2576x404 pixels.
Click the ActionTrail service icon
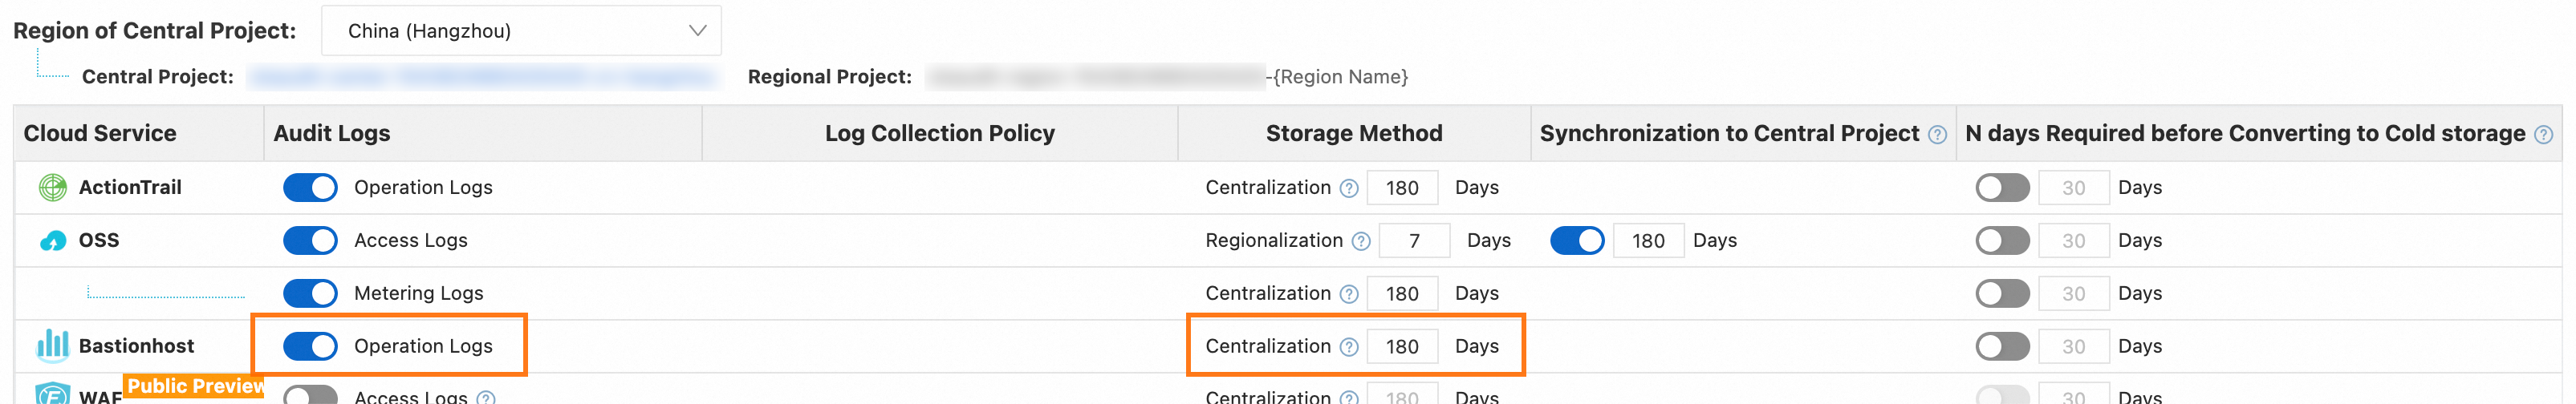click(52, 187)
